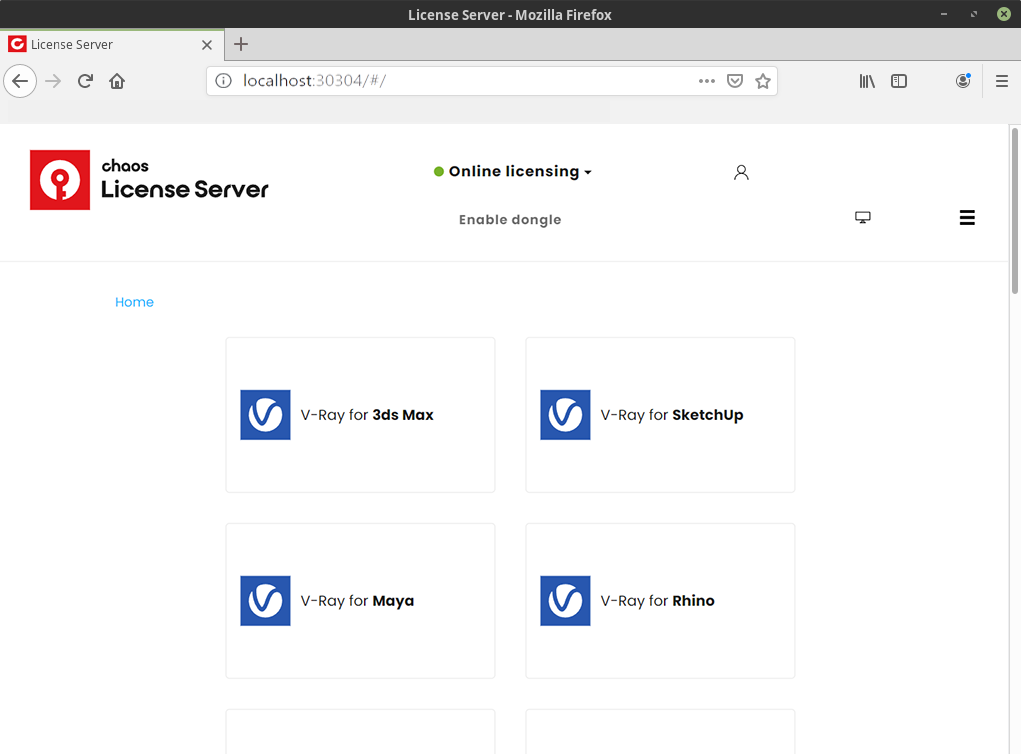Go back to previous page

[20, 81]
